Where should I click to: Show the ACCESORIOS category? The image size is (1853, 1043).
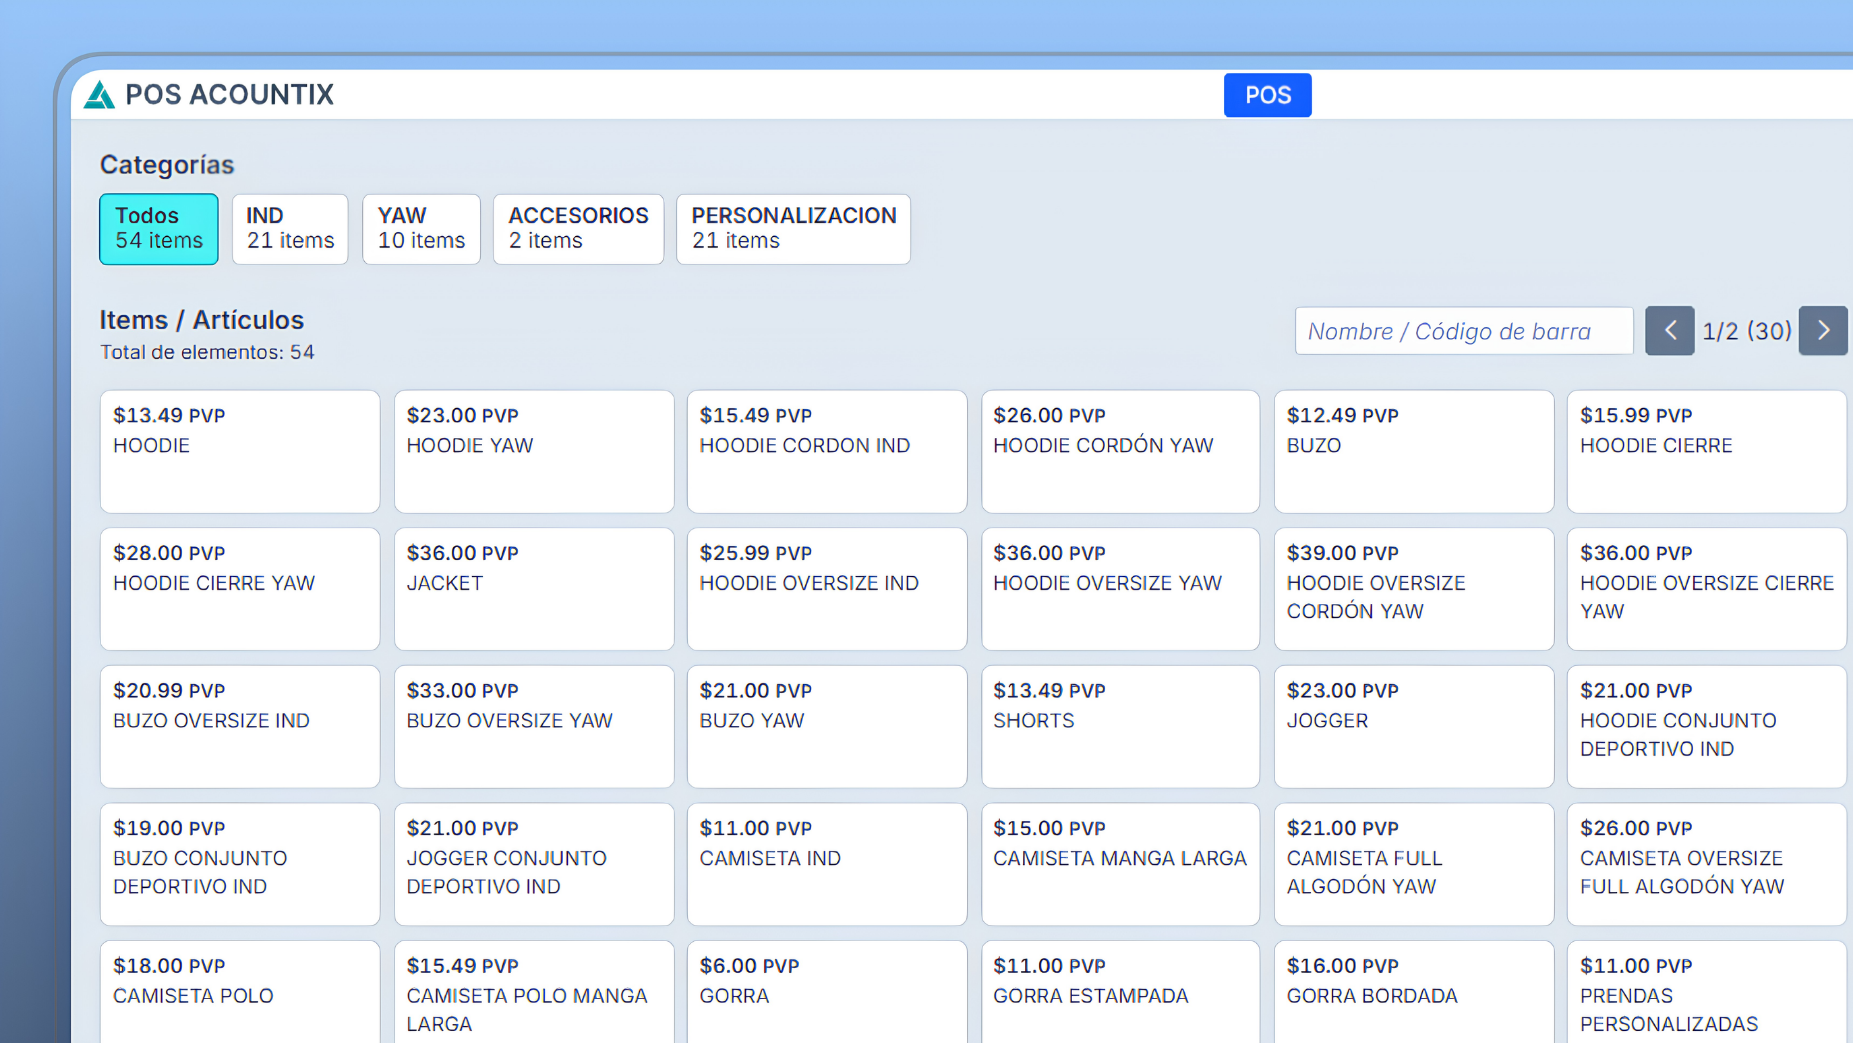(578, 229)
